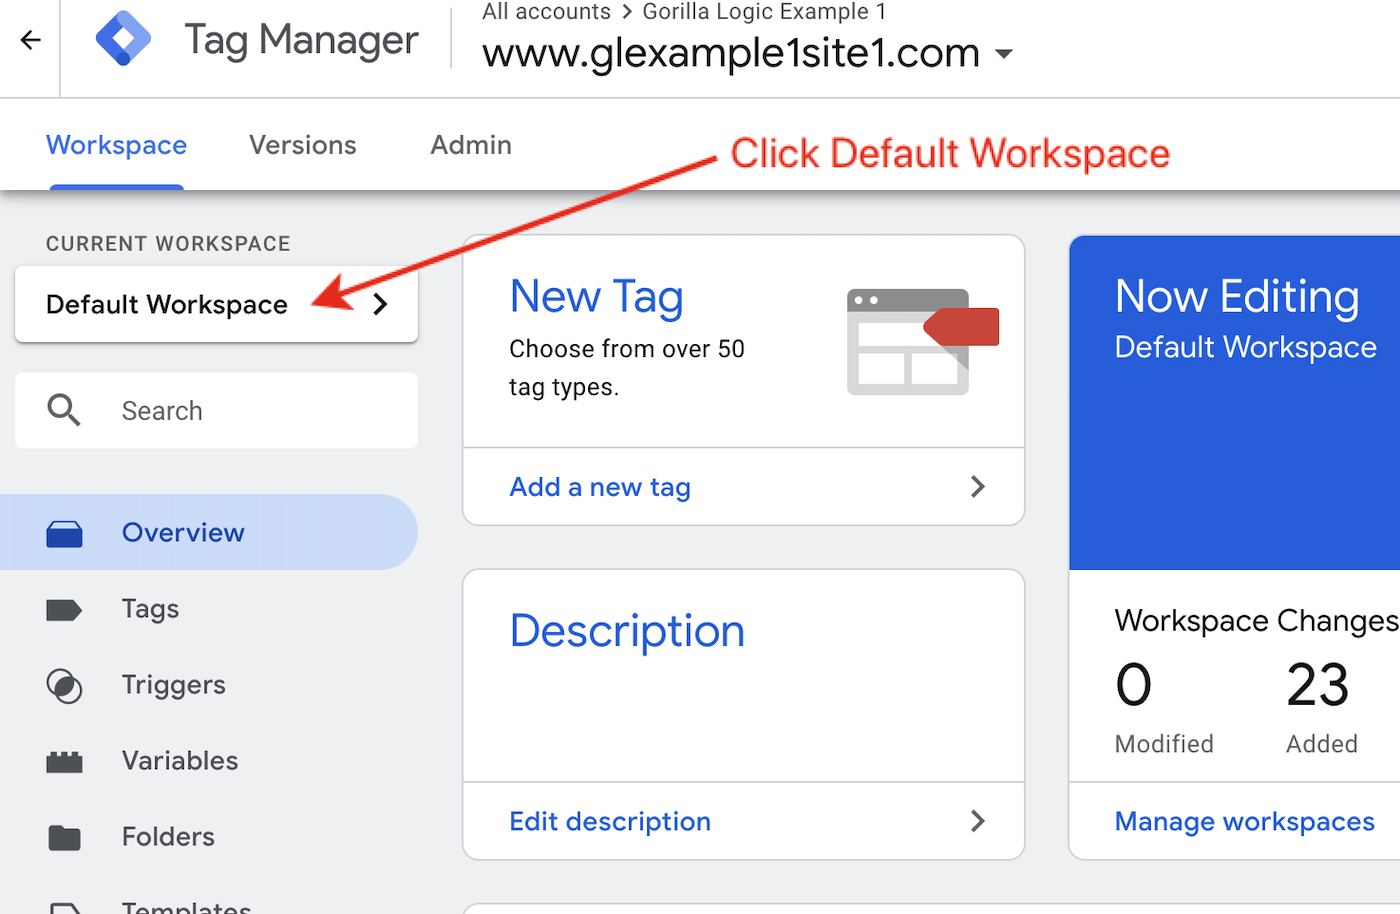The height and width of the screenshot is (914, 1400).
Task: Select Overview in the sidebar
Action: tap(209, 532)
